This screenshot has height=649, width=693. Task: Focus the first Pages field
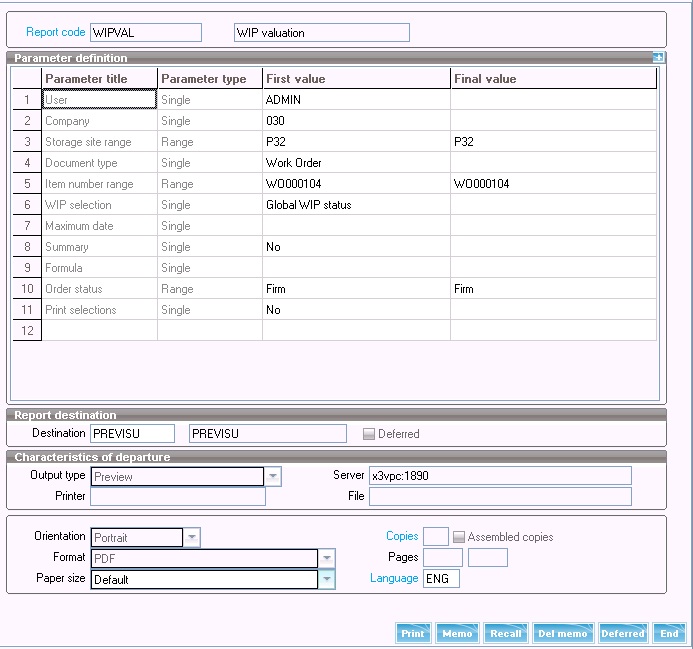pos(443,557)
